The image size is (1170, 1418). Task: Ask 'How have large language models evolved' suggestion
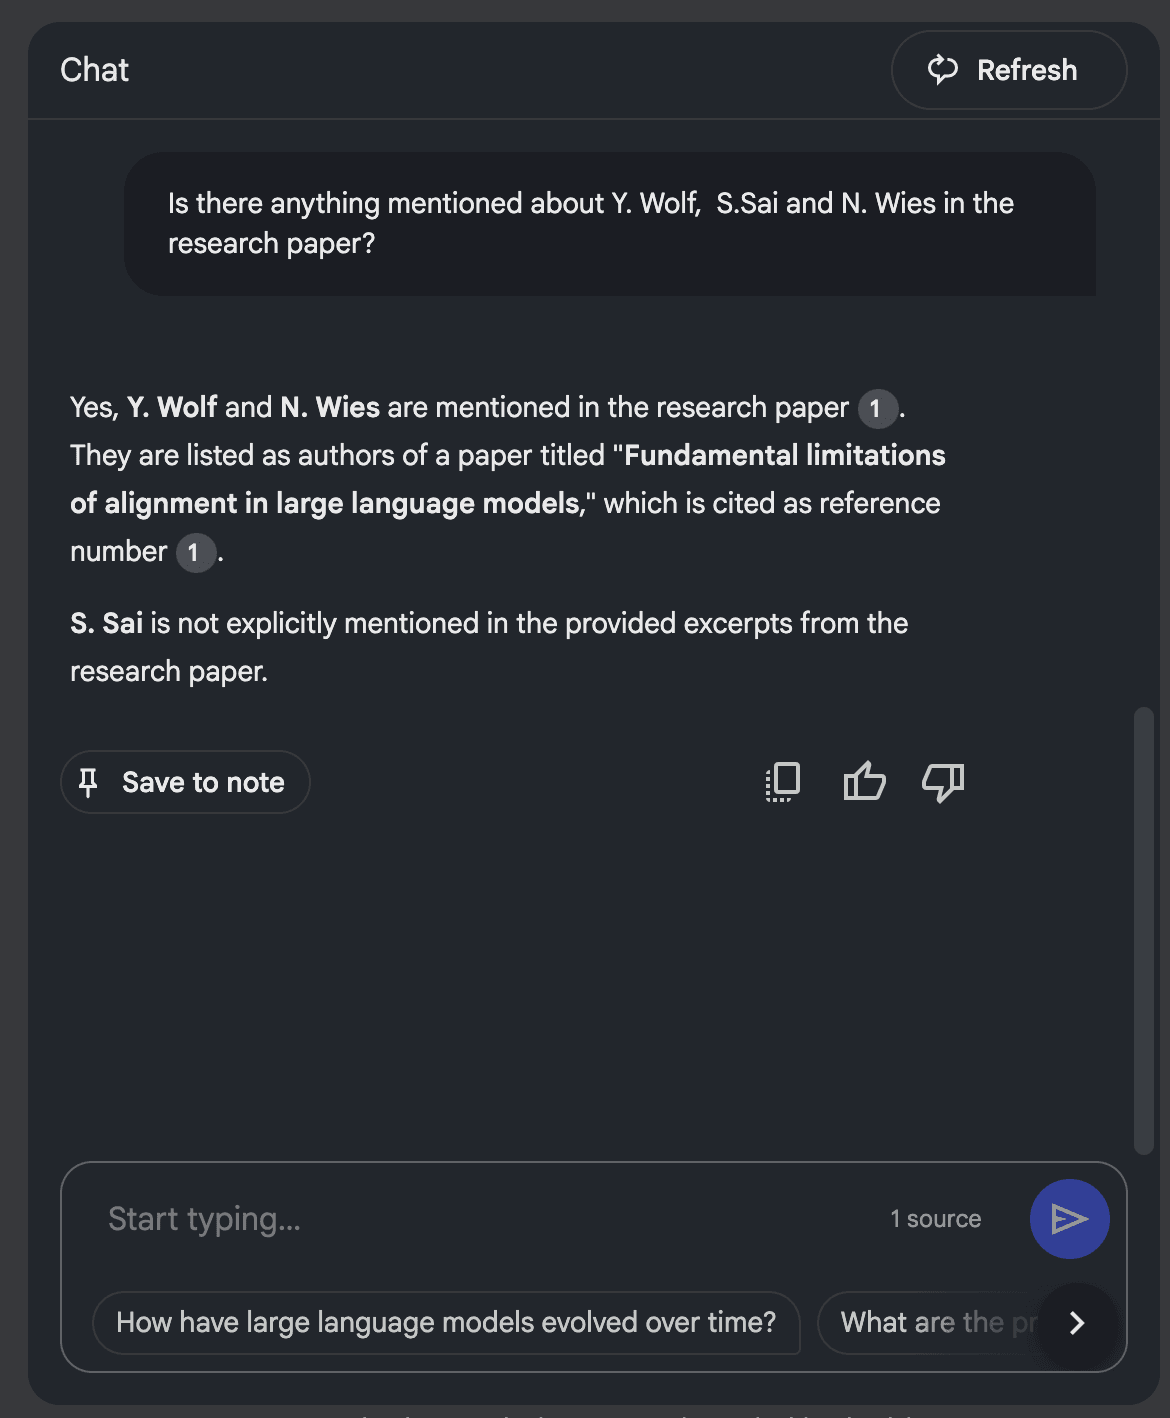point(446,1323)
